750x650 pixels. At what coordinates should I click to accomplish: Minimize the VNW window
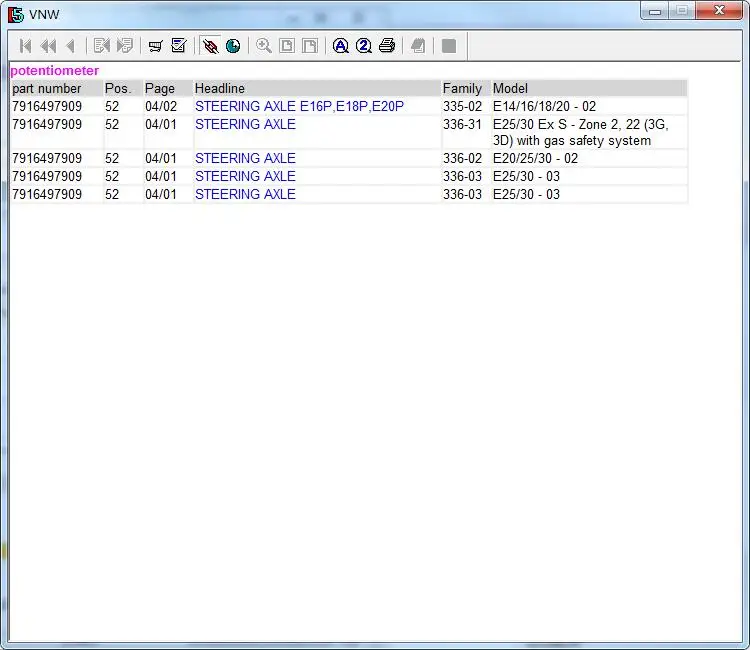[655, 11]
